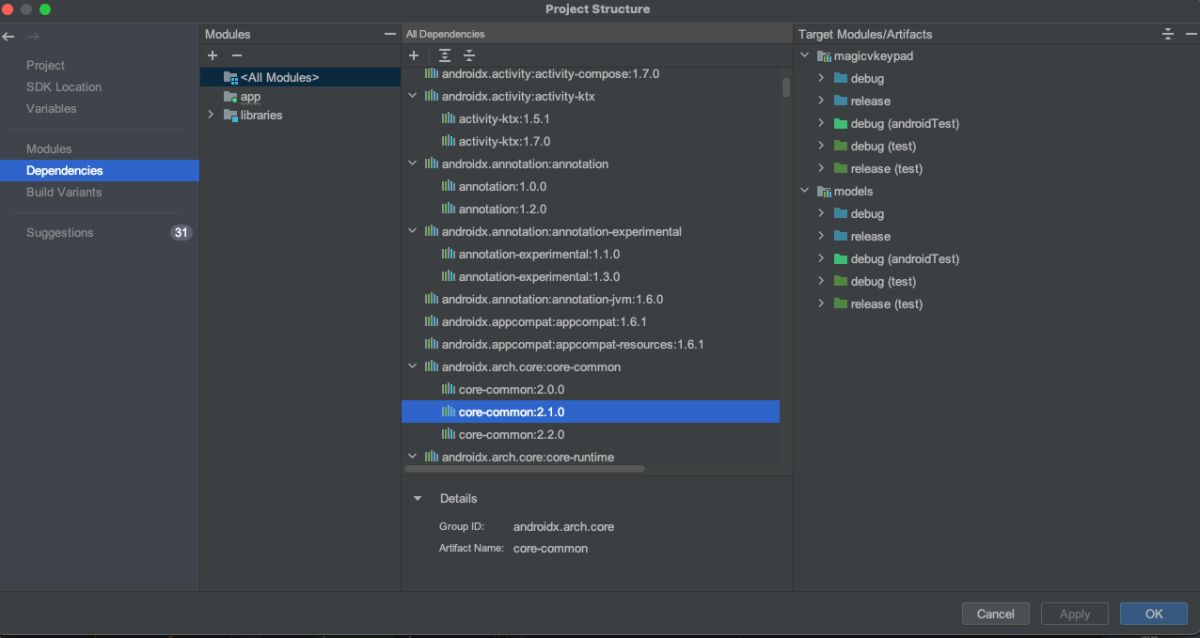Click the library icon of appcompat:1.6.1
The height and width of the screenshot is (638, 1200).
click(x=431, y=322)
